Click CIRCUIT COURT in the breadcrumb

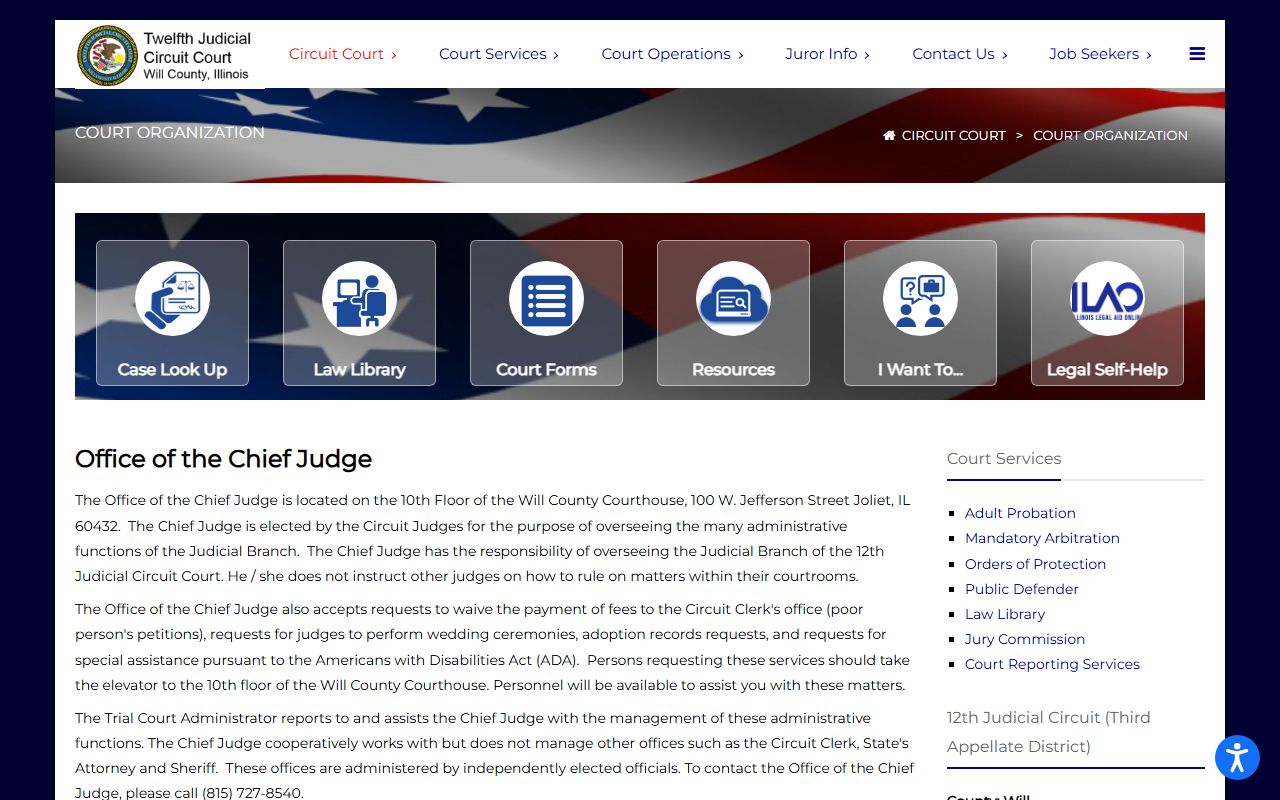click(x=954, y=135)
